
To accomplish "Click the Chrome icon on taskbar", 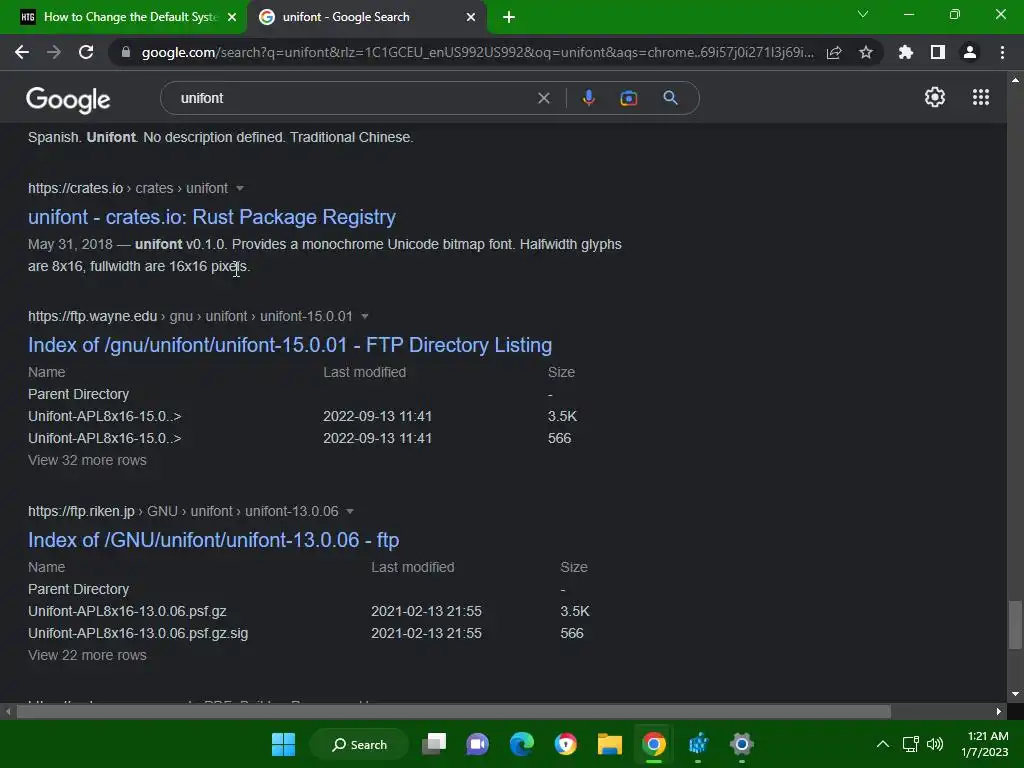I will coord(654,744).
